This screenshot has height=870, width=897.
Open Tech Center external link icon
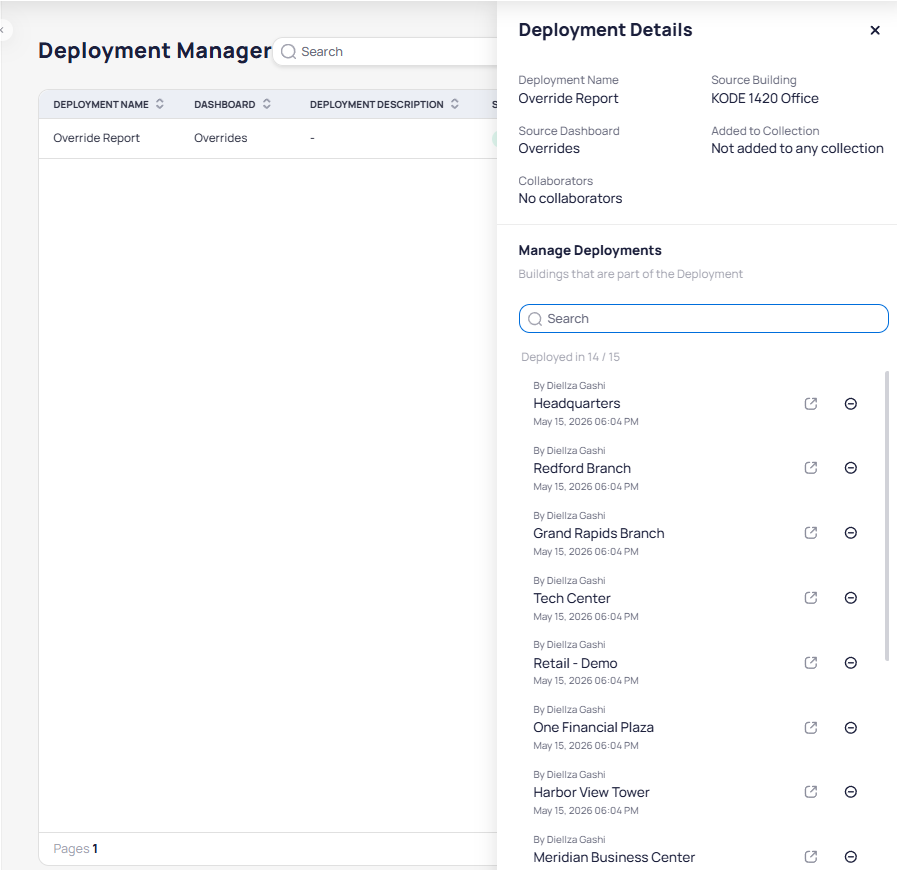pos(810,598)
